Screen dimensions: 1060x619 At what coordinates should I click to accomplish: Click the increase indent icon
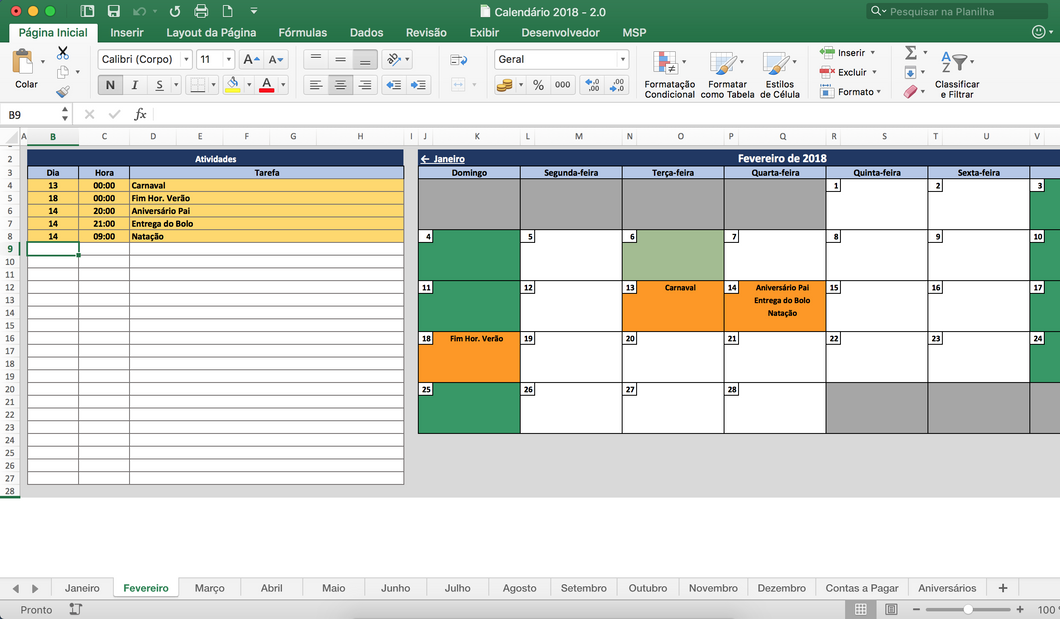(418, 85)
